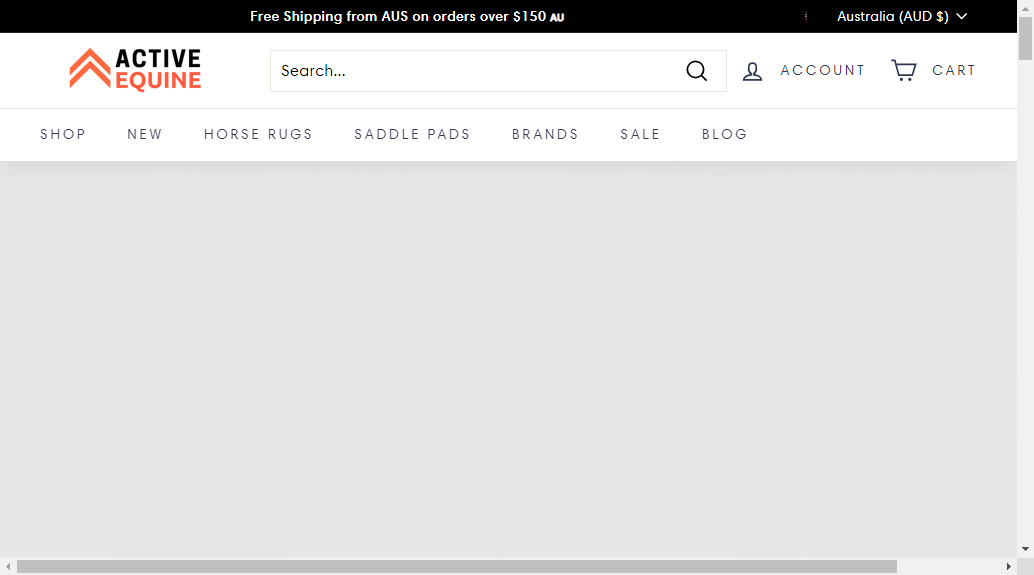
Task: Open the SADDLE PADS menu
Action: (412, 135)
